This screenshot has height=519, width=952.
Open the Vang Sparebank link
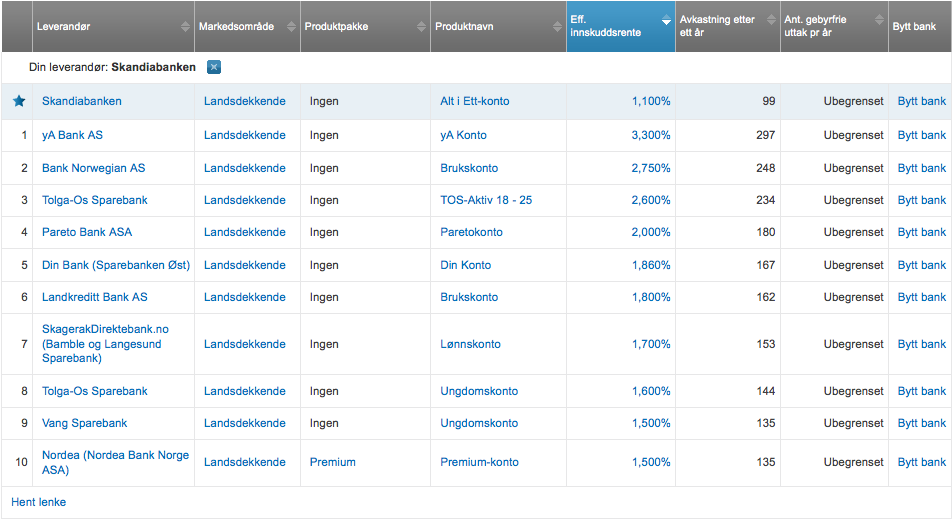pos(84,423)
